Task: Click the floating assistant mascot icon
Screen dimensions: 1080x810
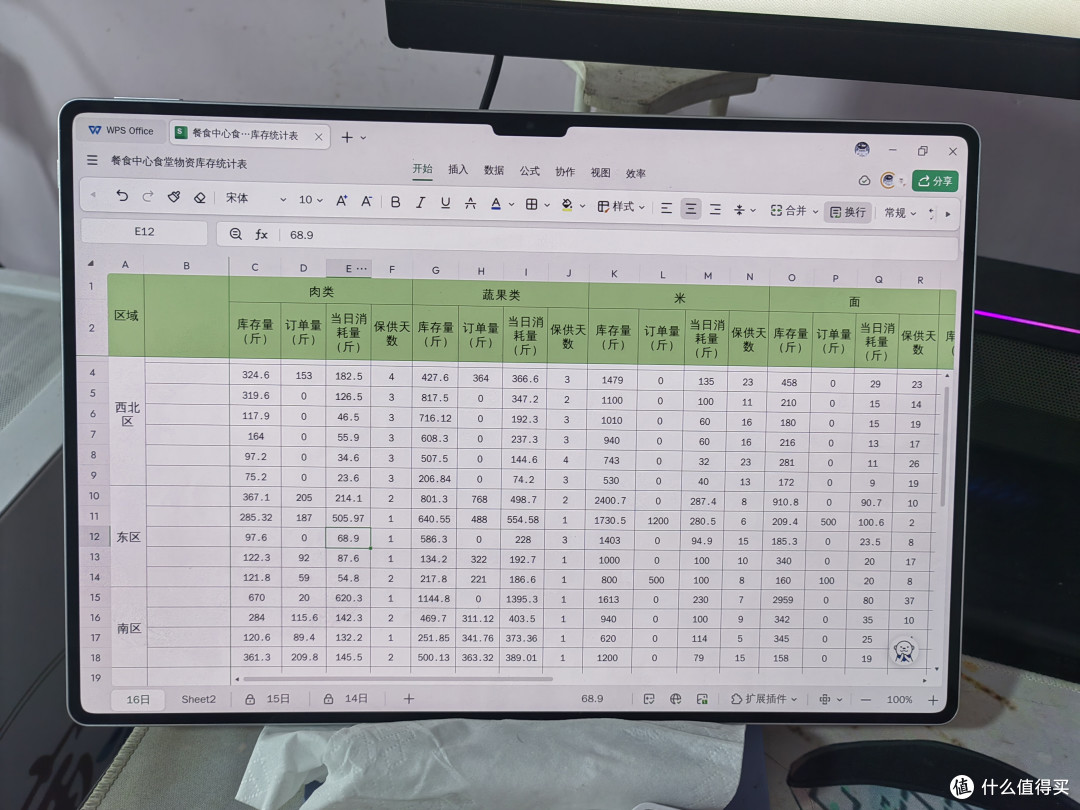Action: [904, 649]
